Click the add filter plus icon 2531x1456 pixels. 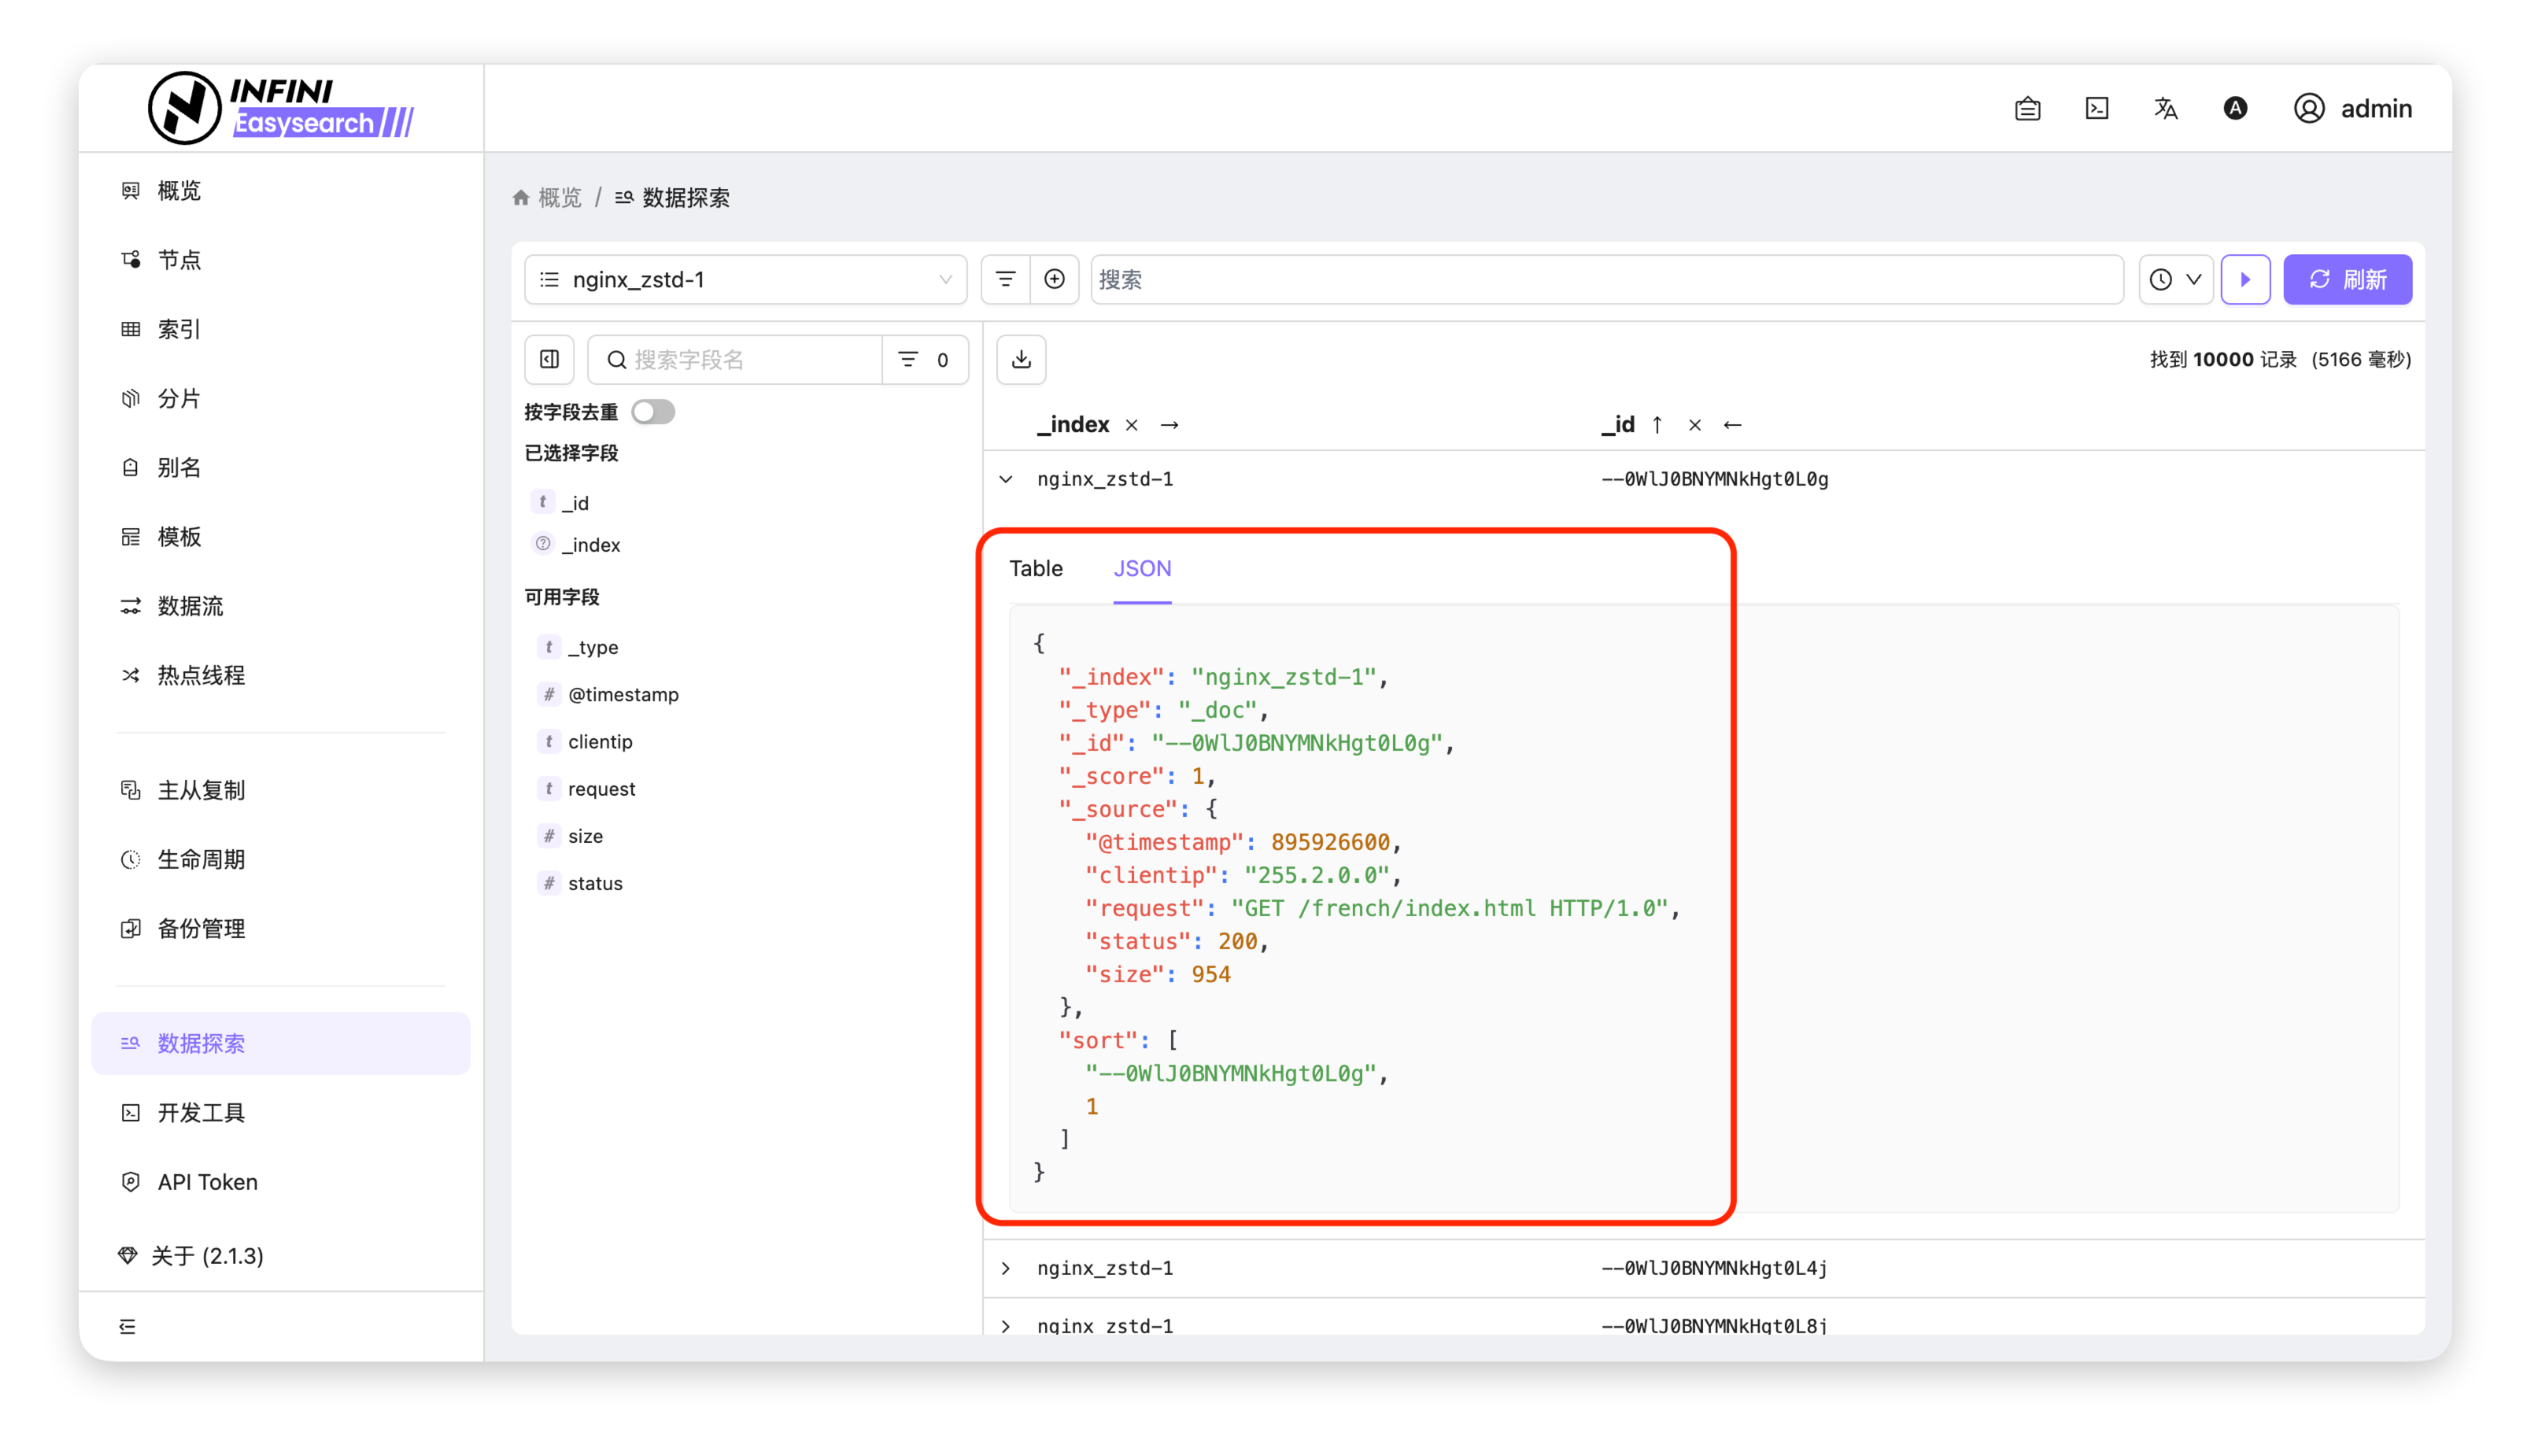[x=1054, y=279]
